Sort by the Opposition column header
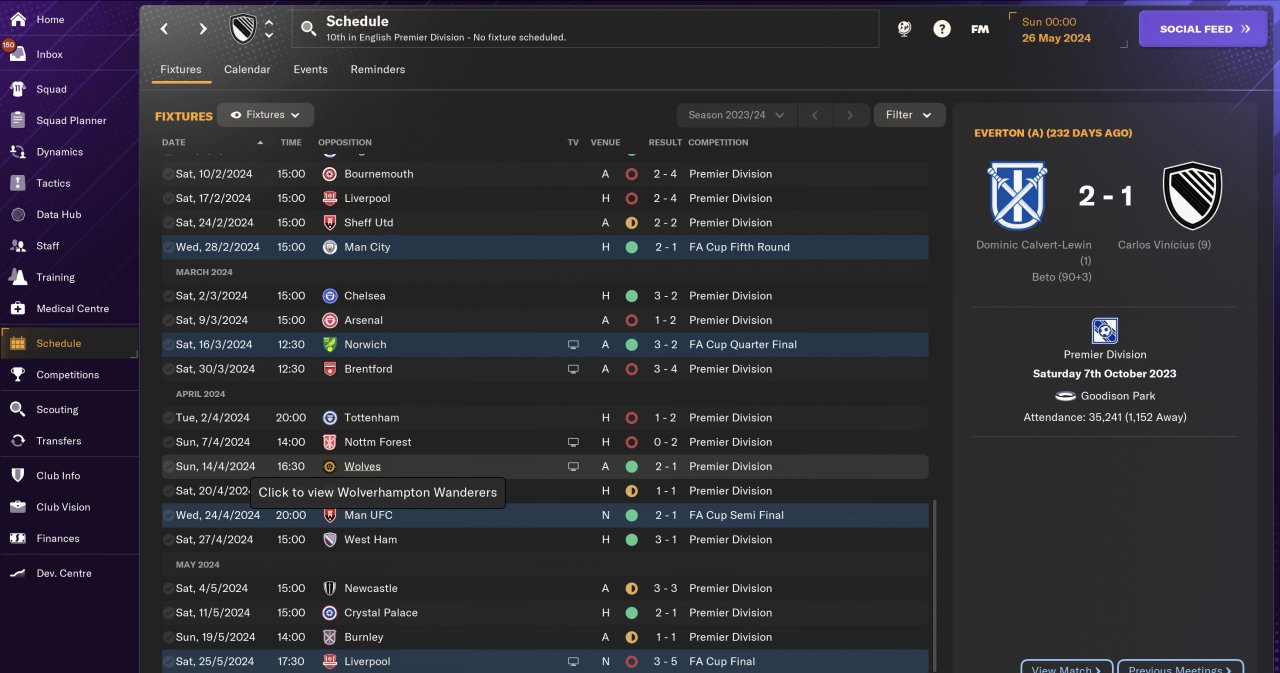This screenshot has width=1280, height=673. [x=345, y=142]
